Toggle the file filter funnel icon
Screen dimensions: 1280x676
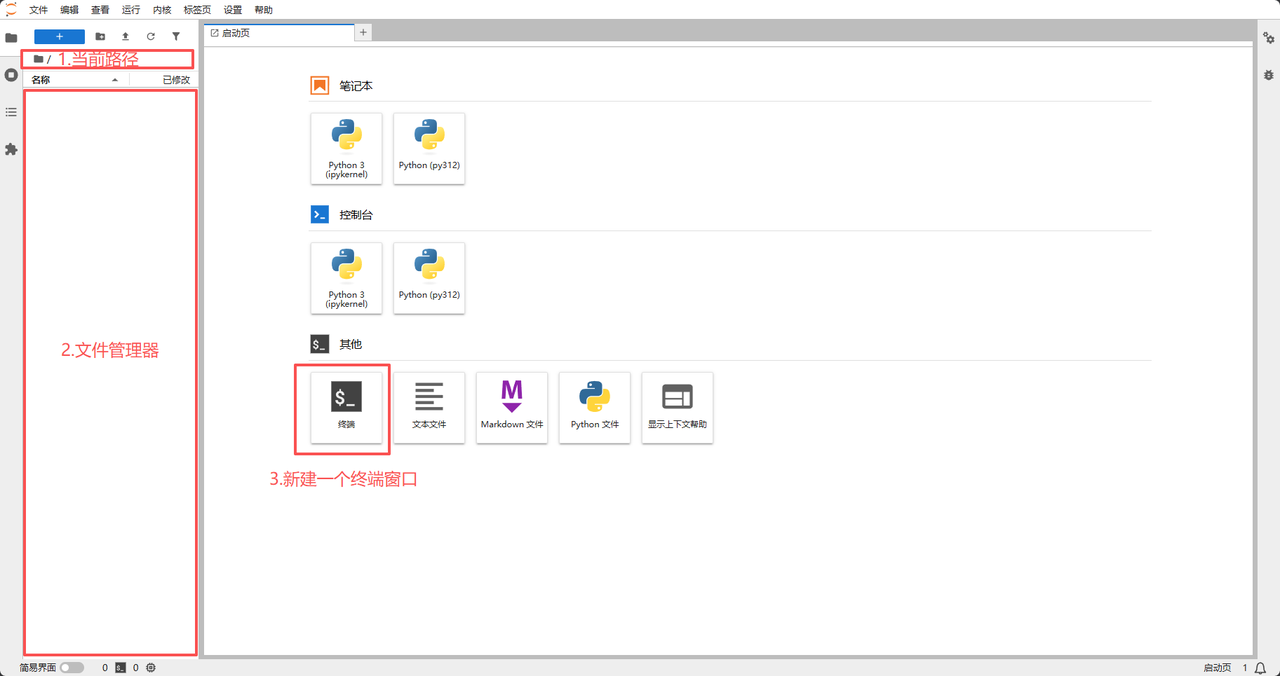pos(176,36)
